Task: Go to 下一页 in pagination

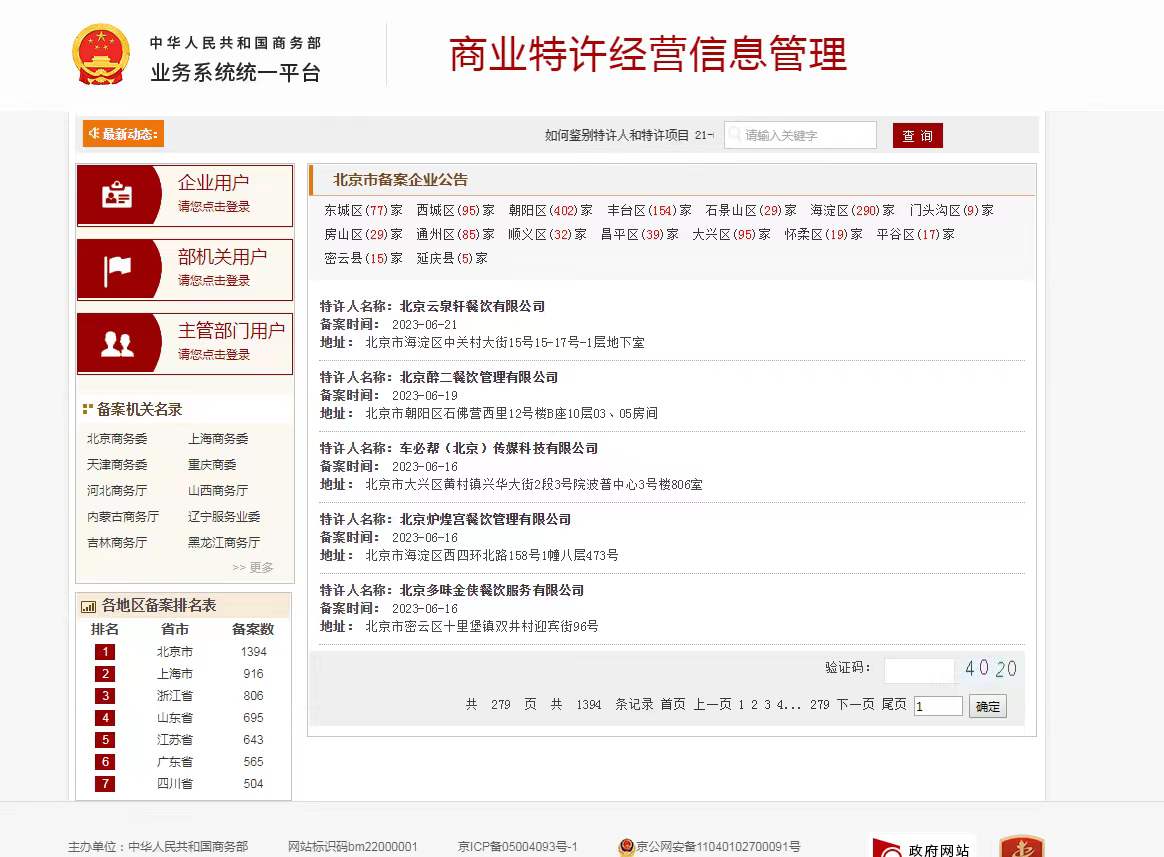Action: 855,705
